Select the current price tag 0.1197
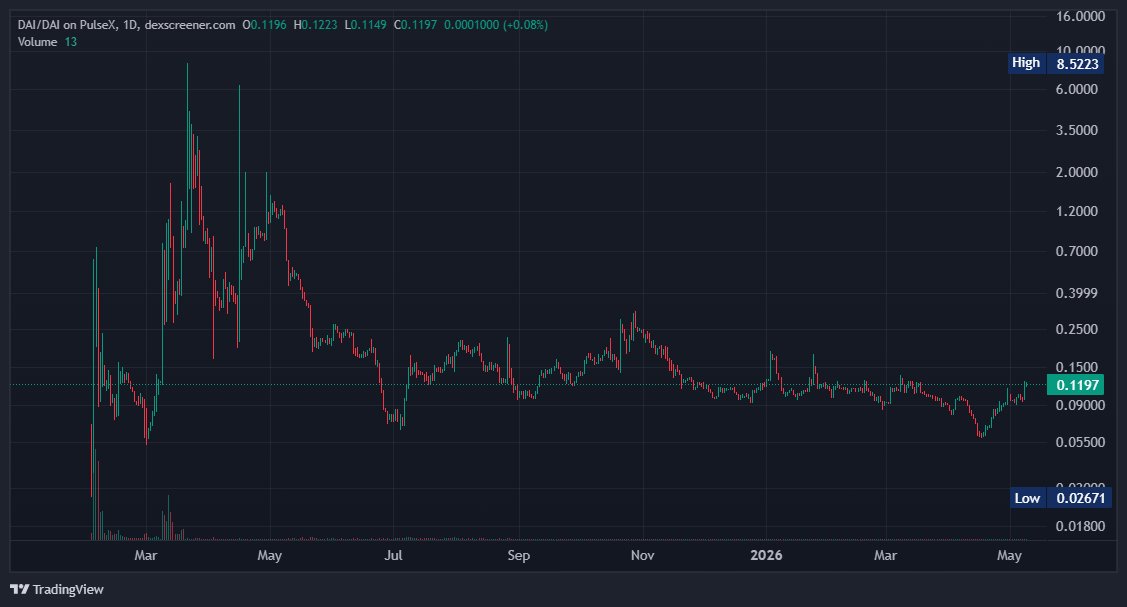The height and width of the screenshot is (607, 1127). click(1077, 385)
